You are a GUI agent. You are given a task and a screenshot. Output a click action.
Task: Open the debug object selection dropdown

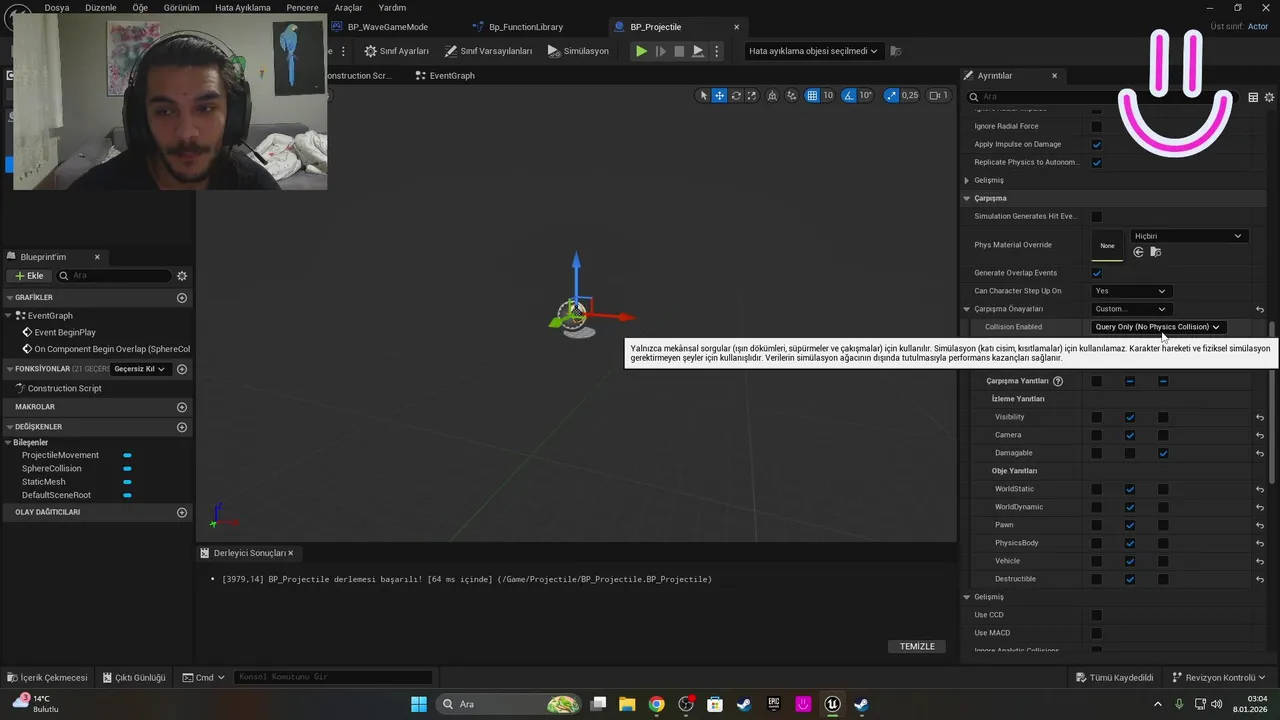[812, 51]
